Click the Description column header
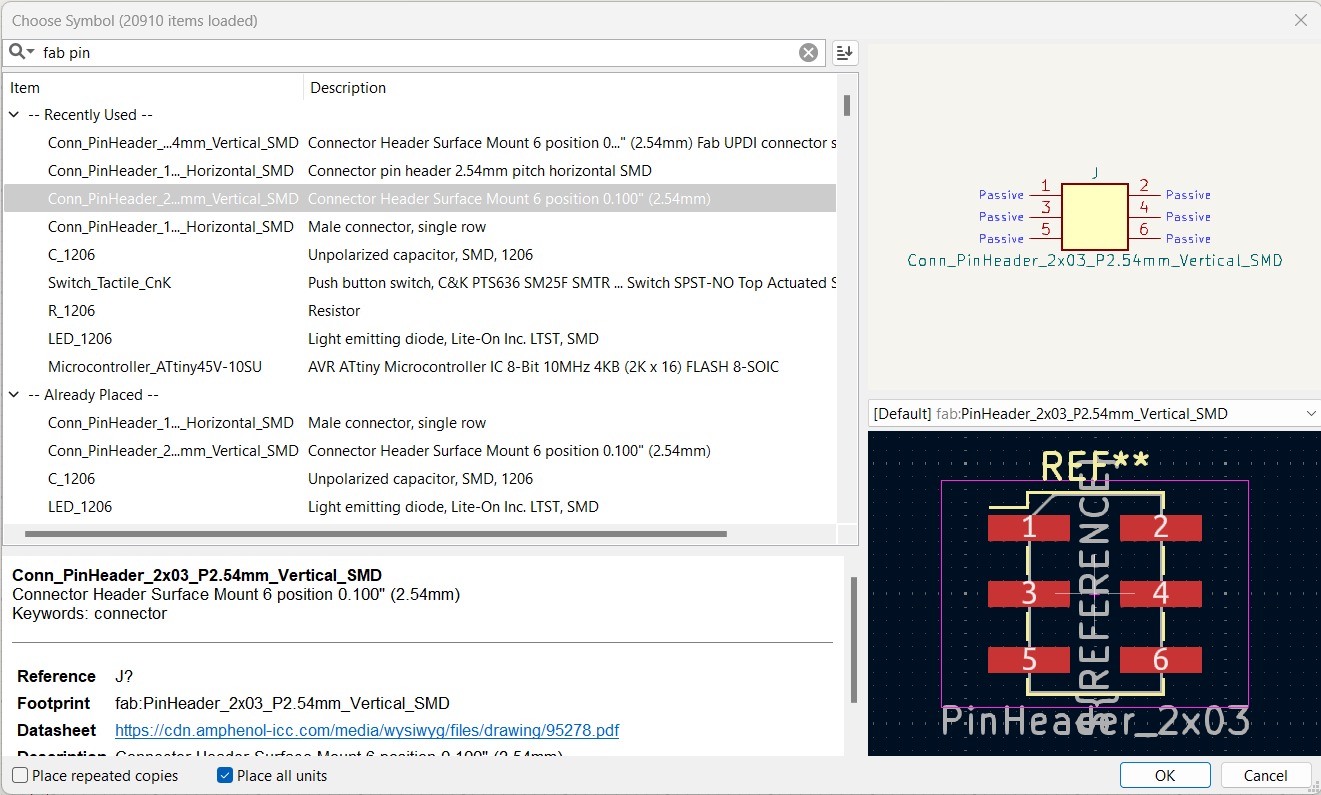 (570, 88)
